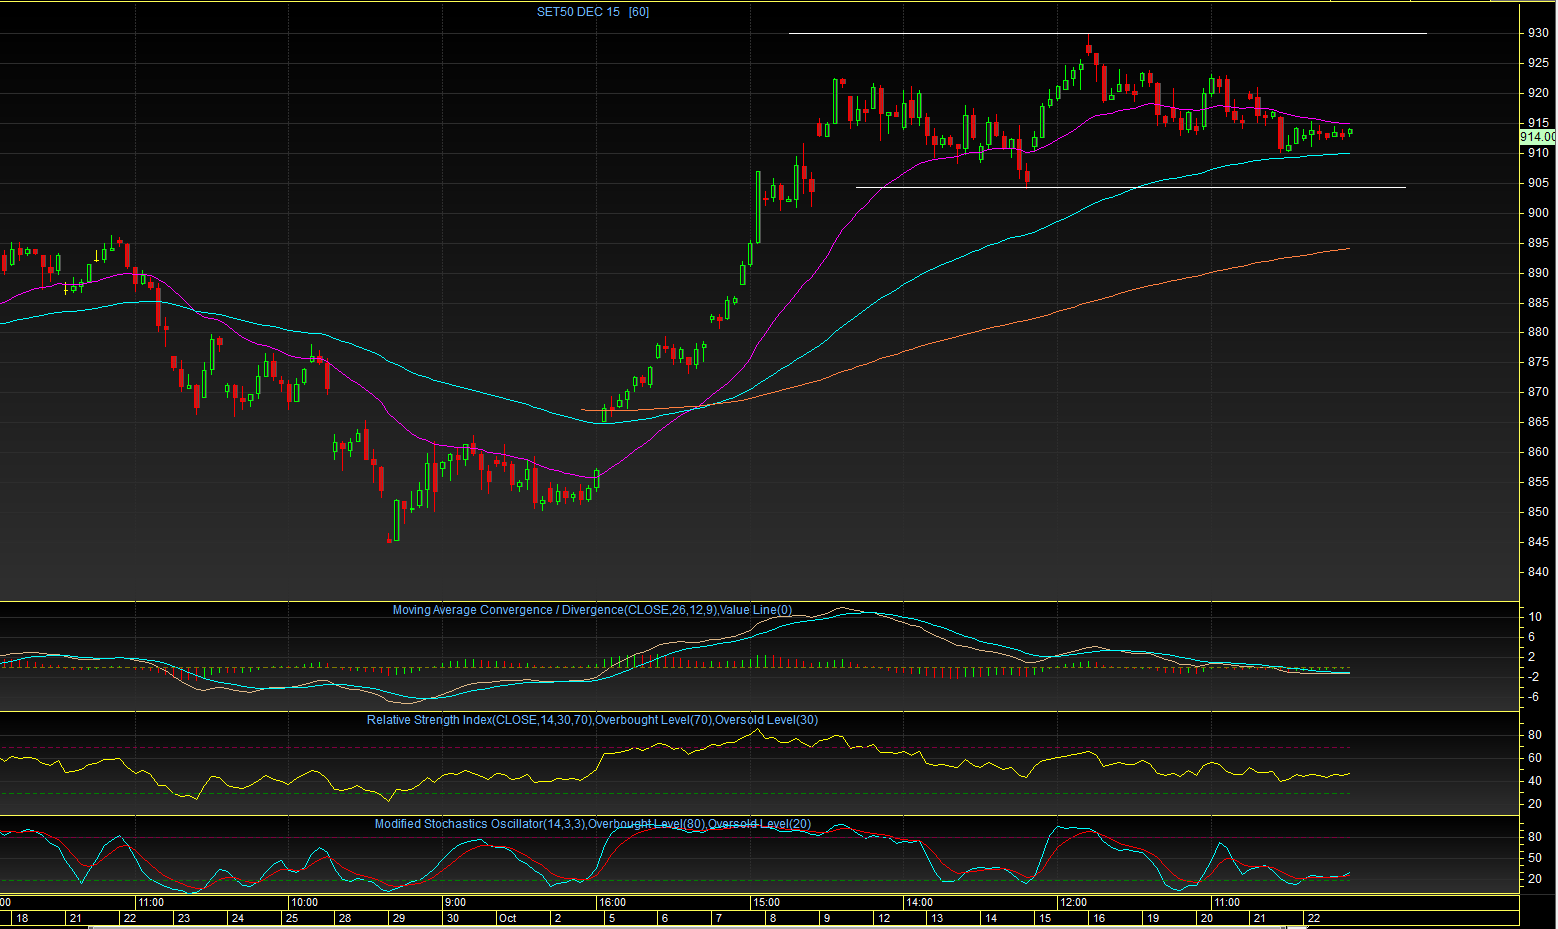Click the 14:00 time label on time axis
Viewport: 1558px width, 929px height.
919,902
